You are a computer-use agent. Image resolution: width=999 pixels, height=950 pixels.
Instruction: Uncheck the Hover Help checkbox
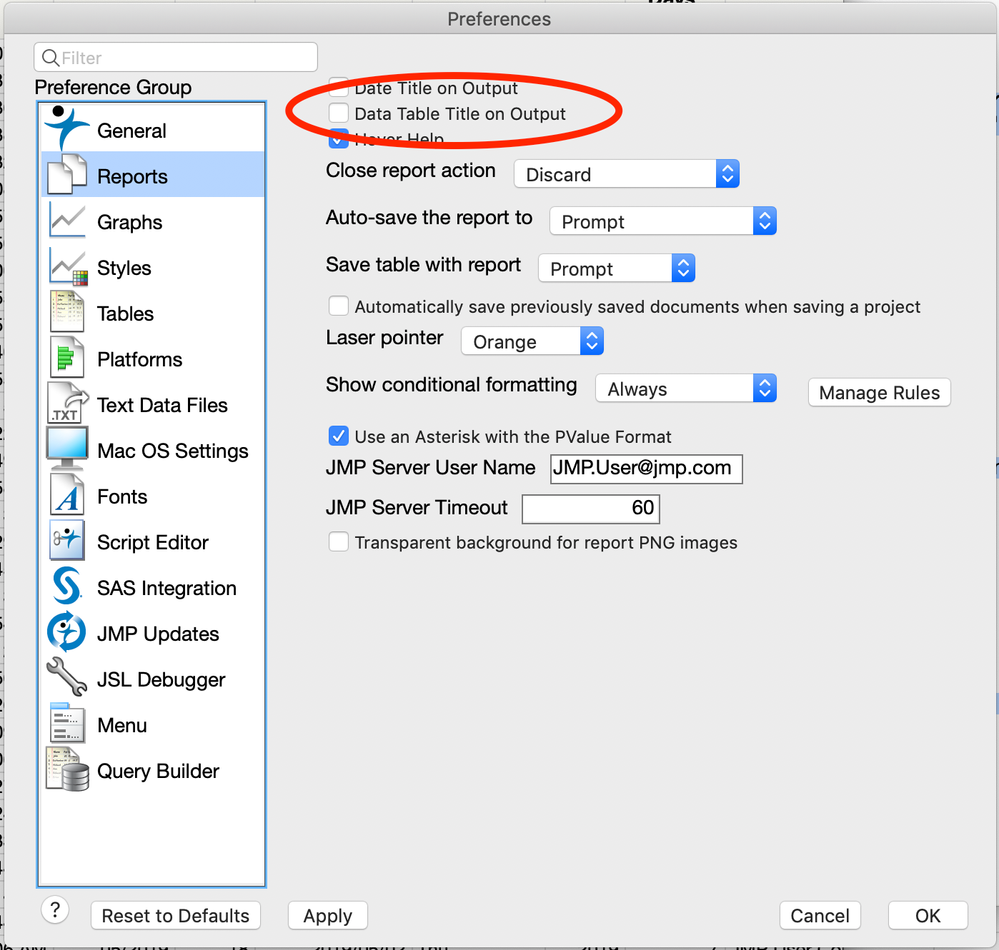click(338, 138)
